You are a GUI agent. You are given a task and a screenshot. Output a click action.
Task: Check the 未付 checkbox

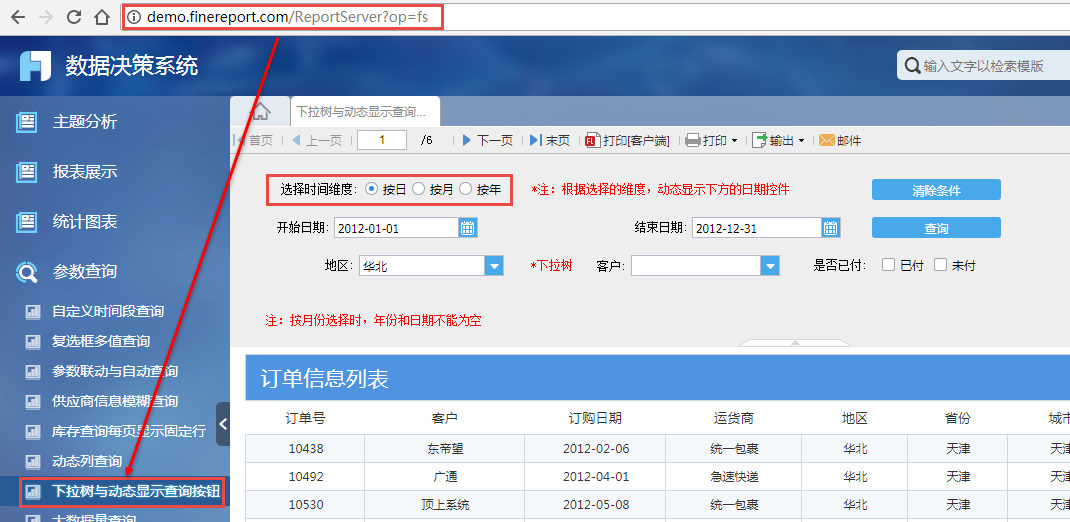[941, 265]
